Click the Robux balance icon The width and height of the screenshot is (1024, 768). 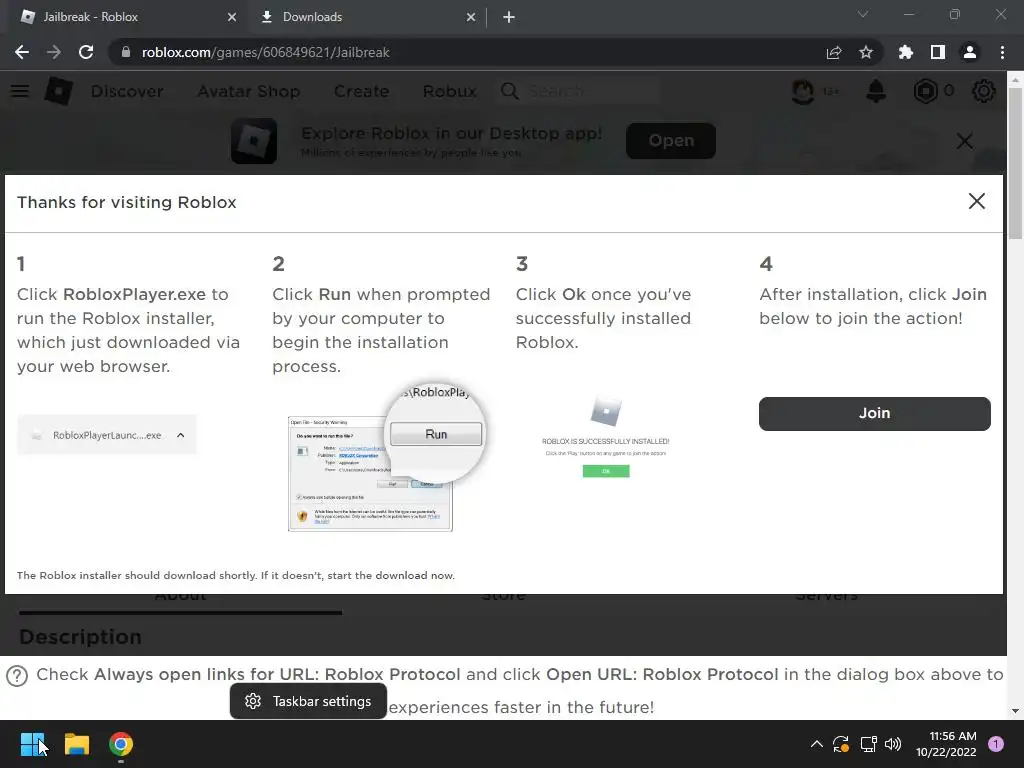(x=925, y=91)
